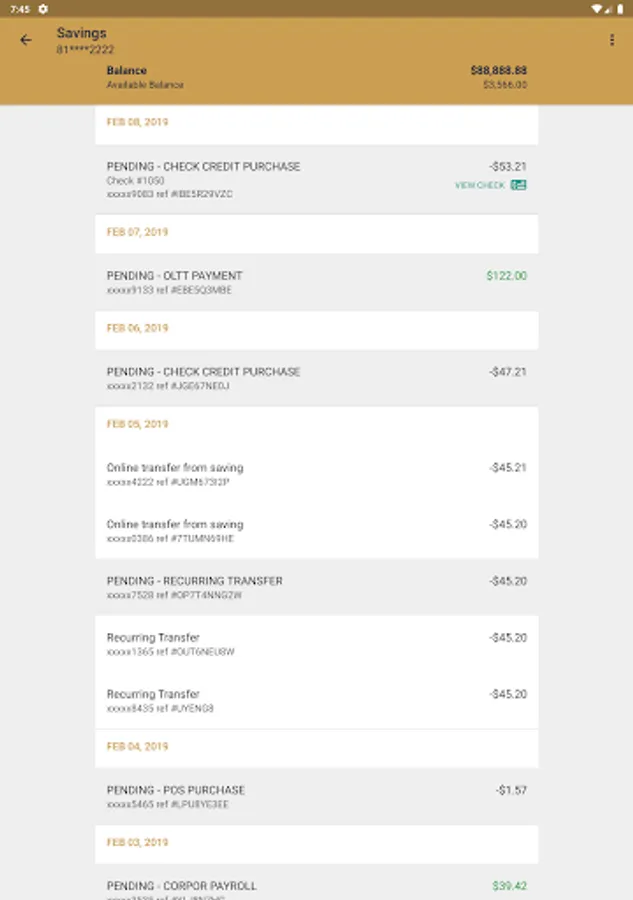Tap the Savings account title
Image resolution: width=633 pixels, height=900 pixels.
click(81, 33)
